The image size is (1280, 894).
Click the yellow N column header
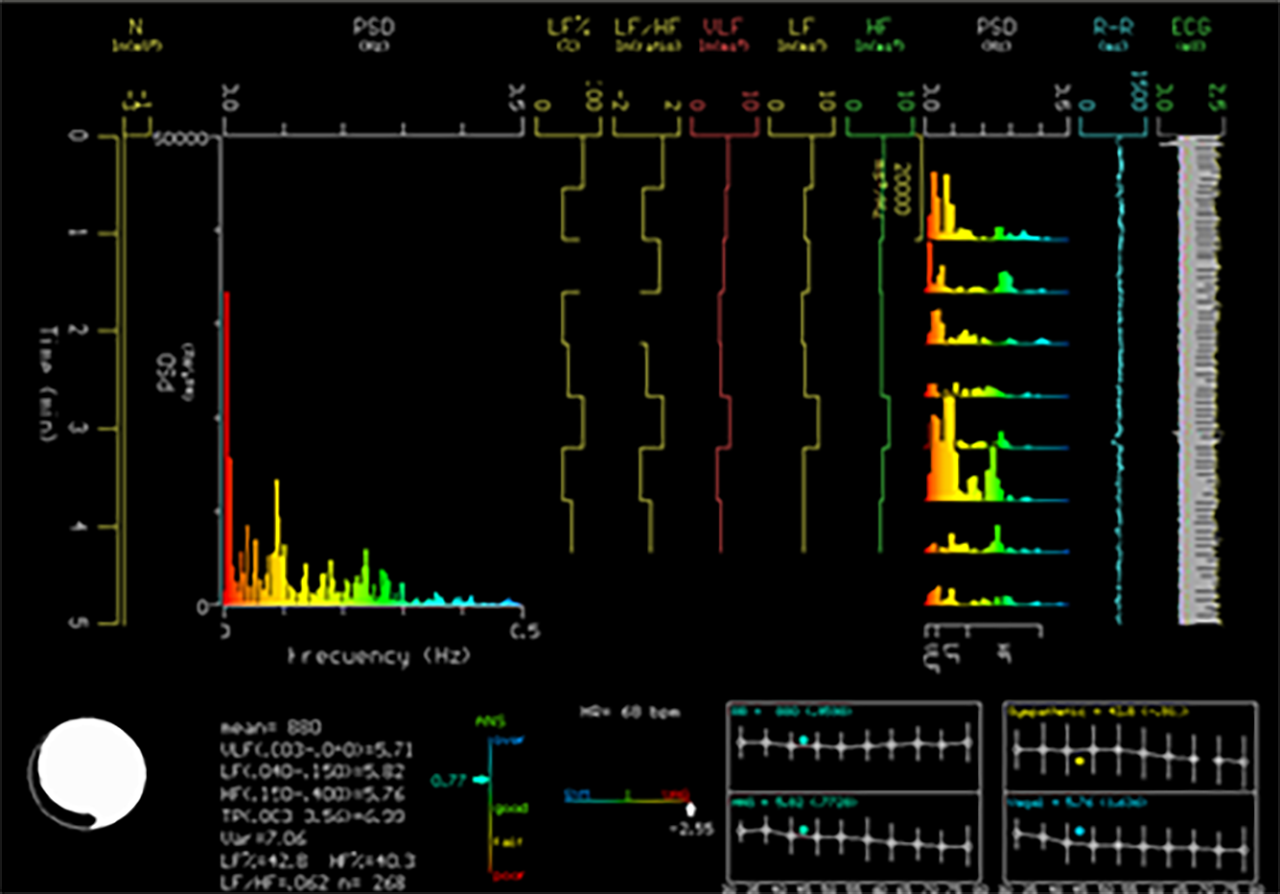(x=136, y=28)
